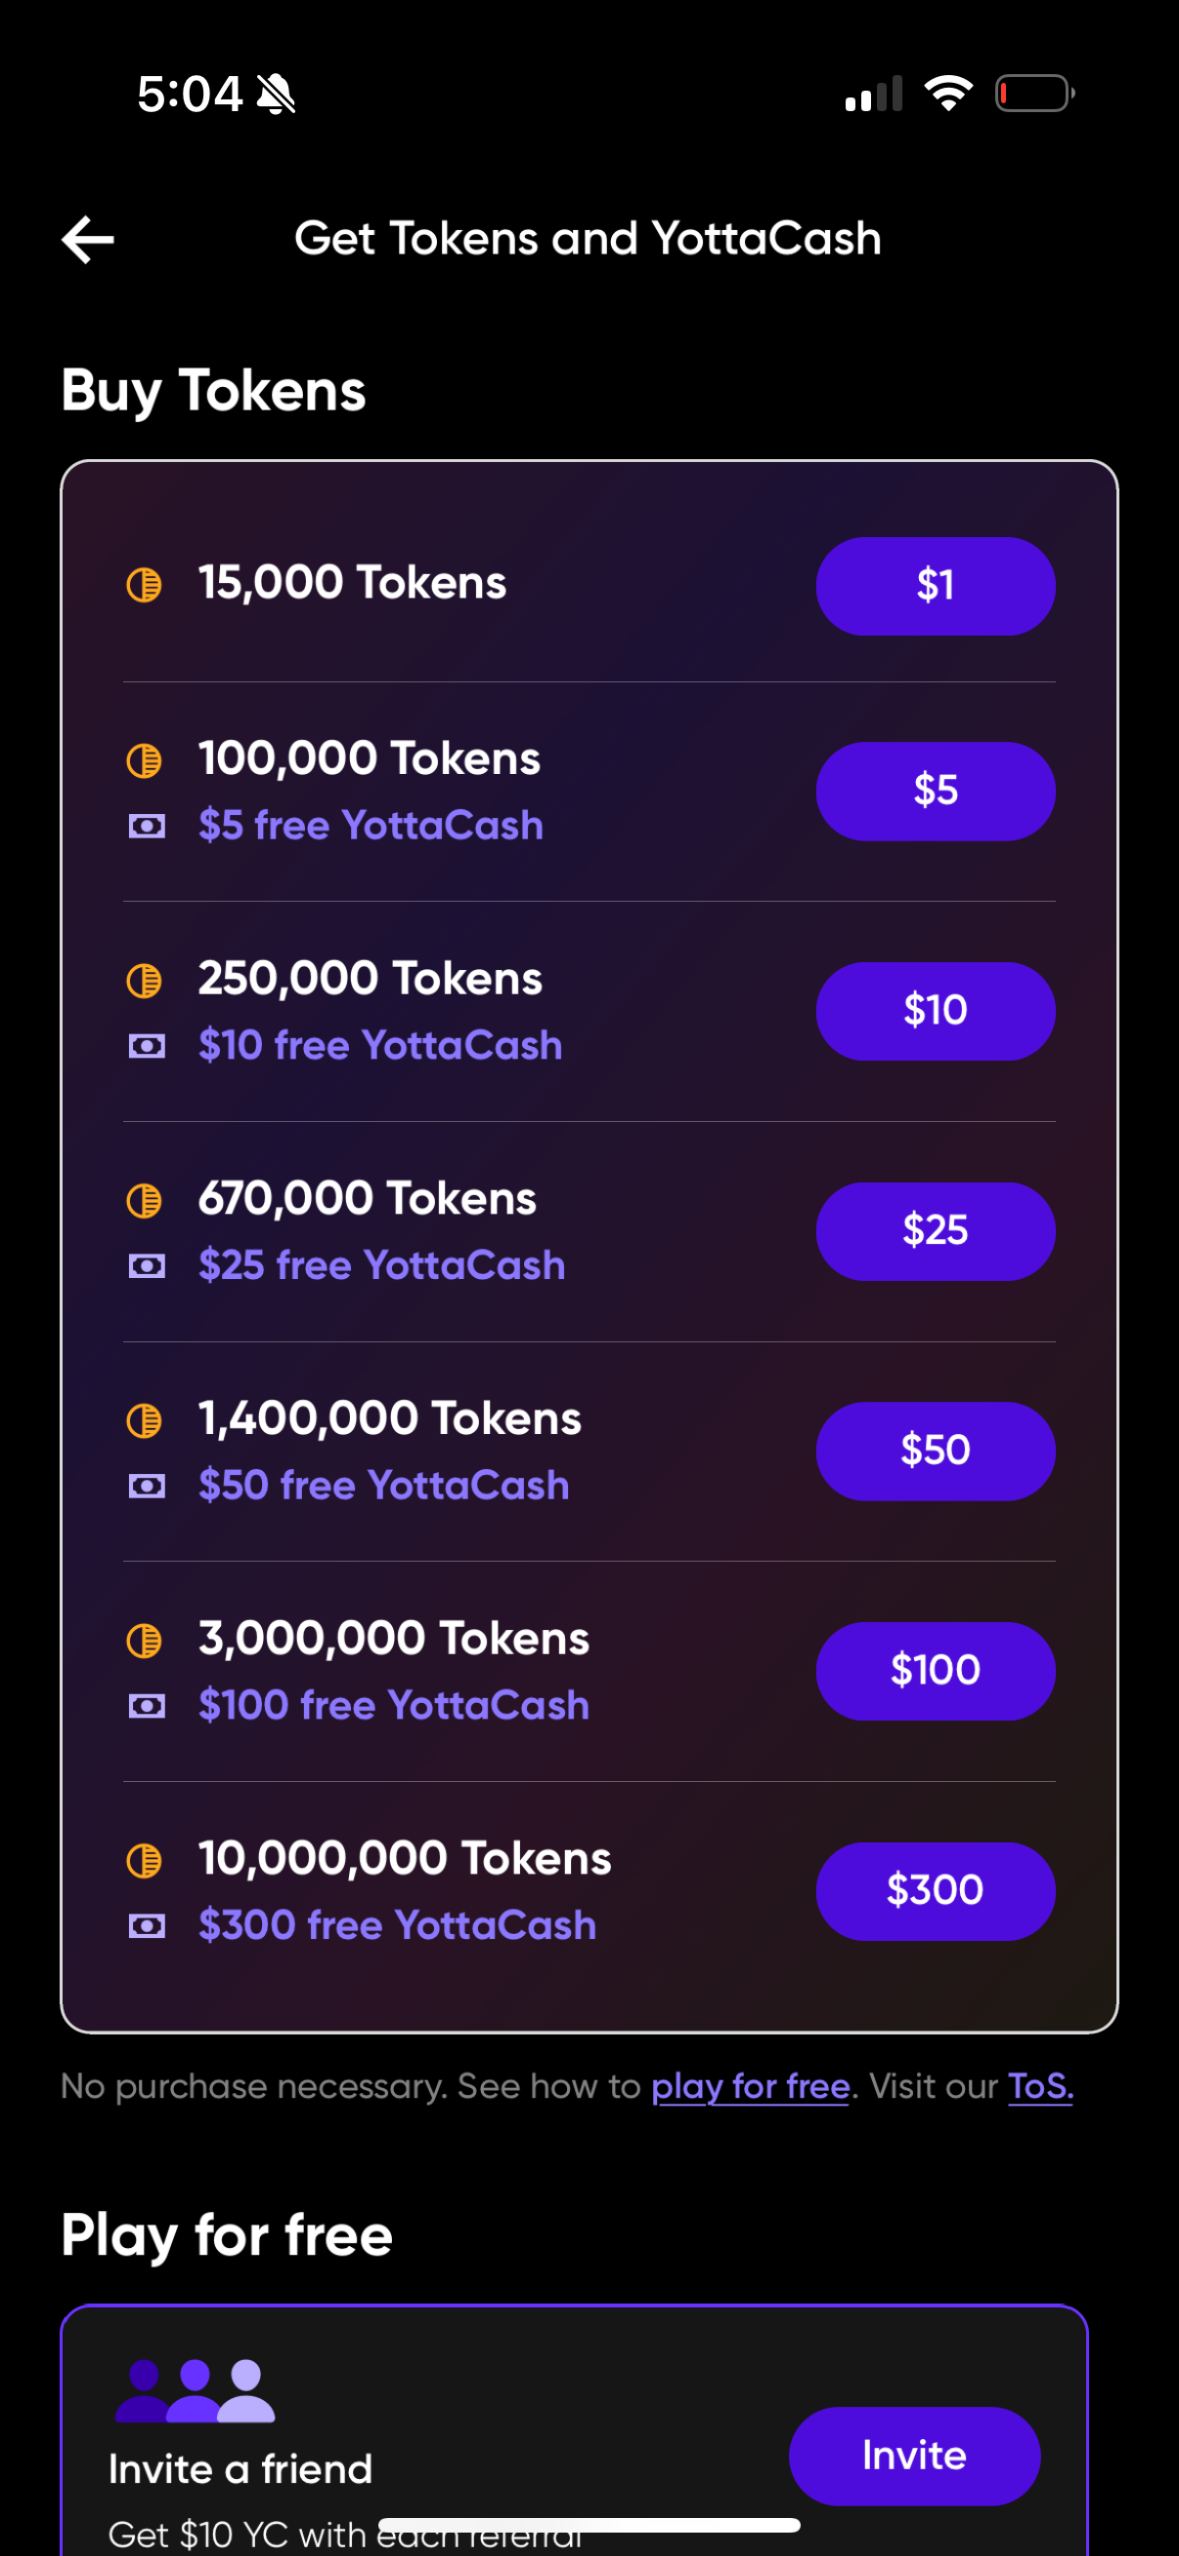The height and width of the screenshot is (2556, 1179).
Task: Click the coin icon for 10,000,000 Tokens
Action: click(146, 1858)
